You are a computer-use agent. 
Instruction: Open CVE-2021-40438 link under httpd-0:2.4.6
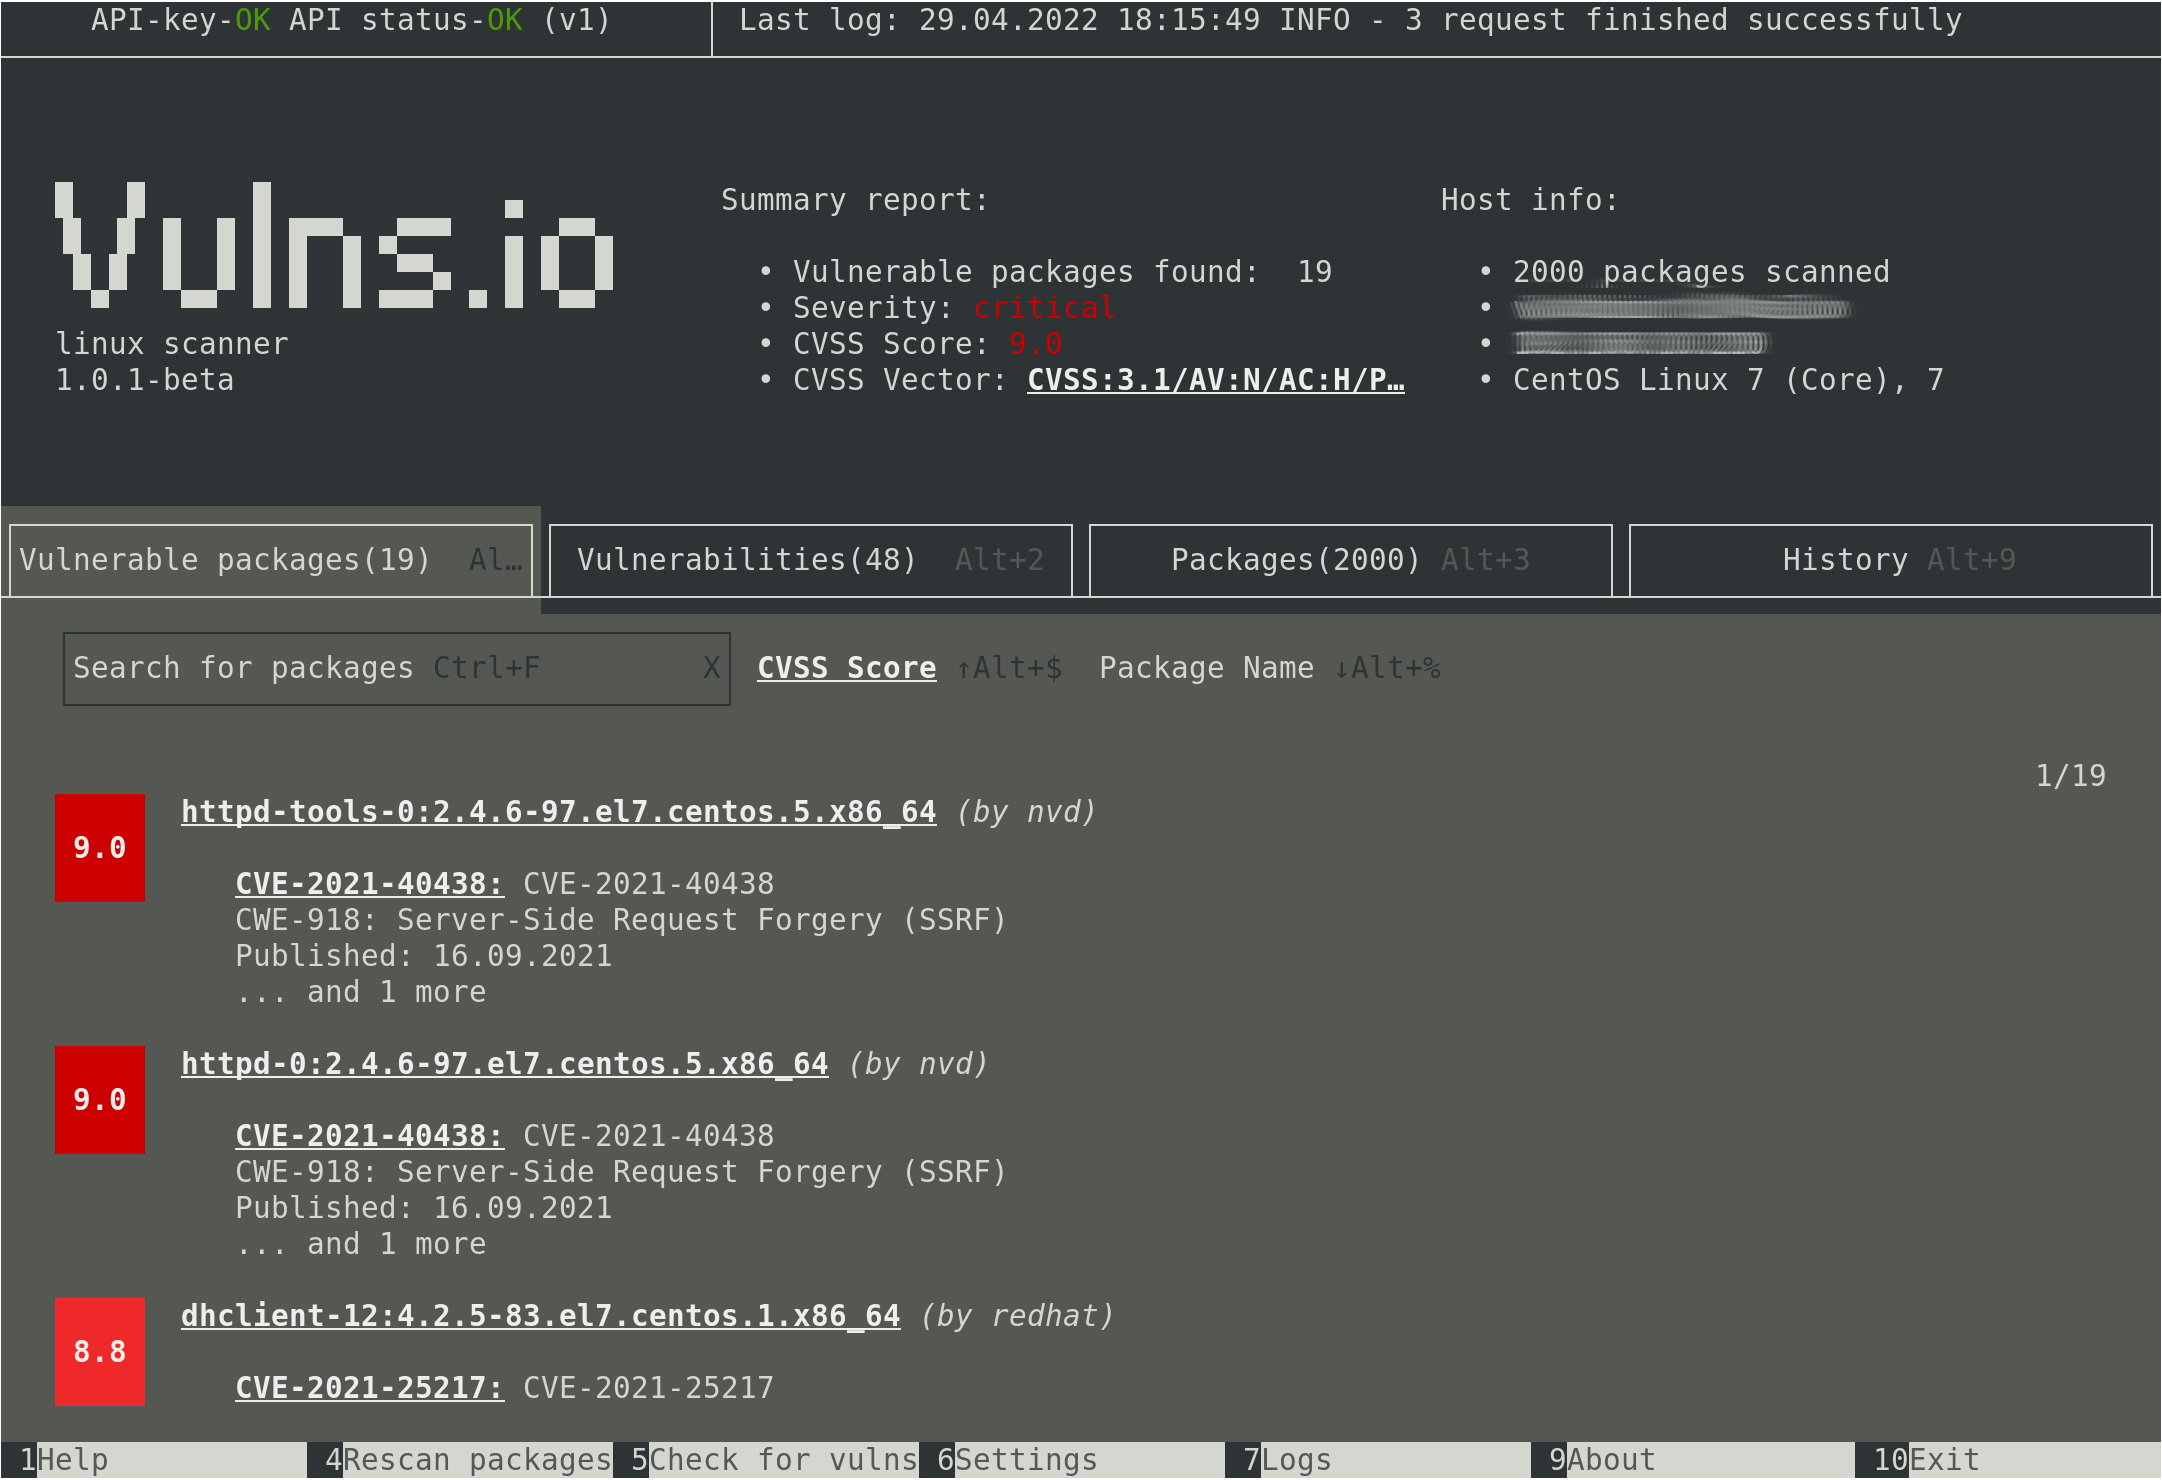tap(370, 1136)
